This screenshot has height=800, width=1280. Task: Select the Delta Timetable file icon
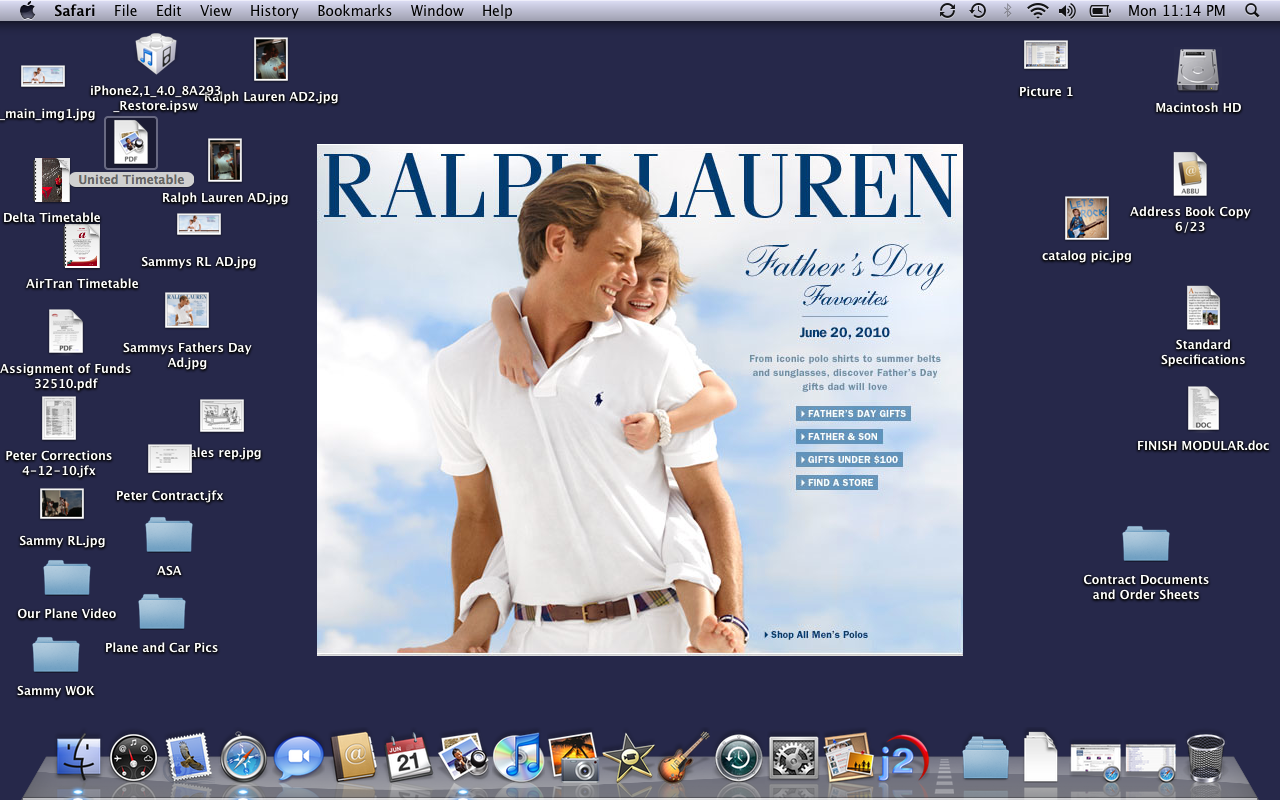pyautogui.click(x=52, y=180)
